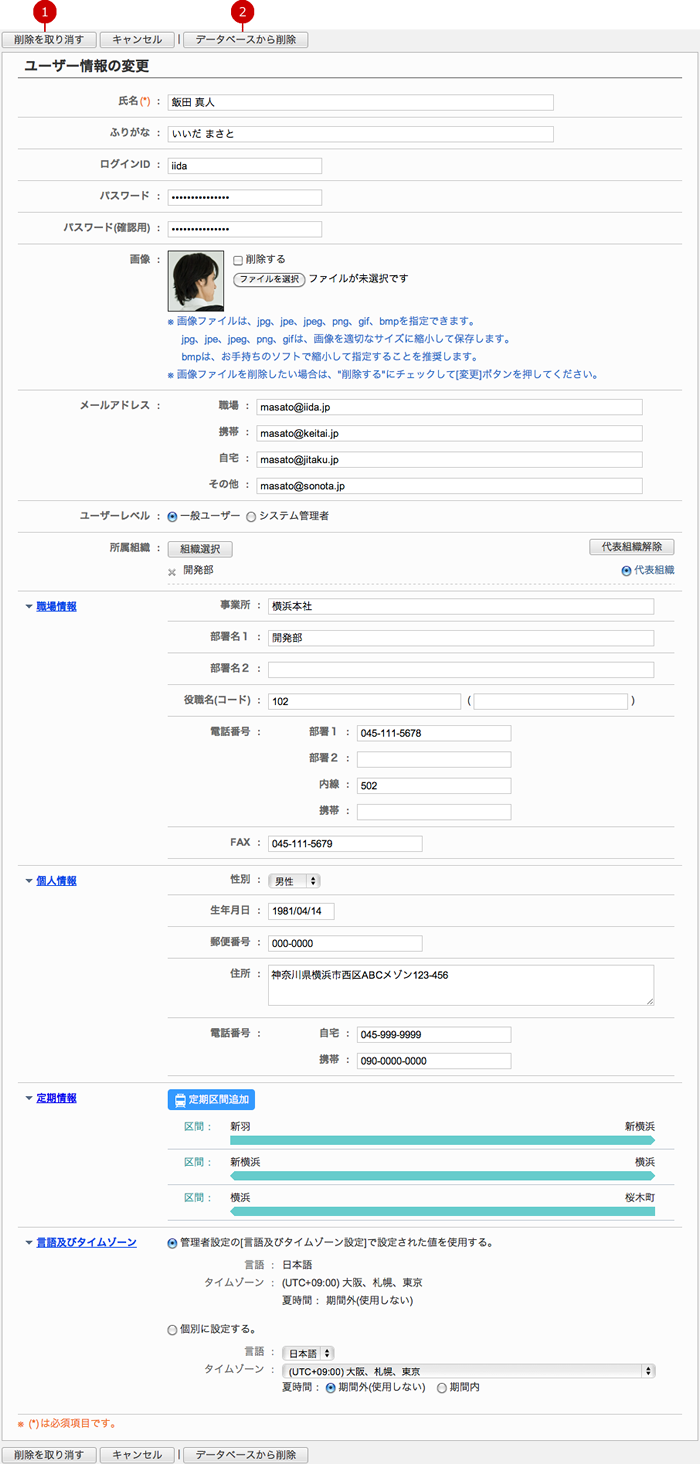Click the 携帯 email field masato@keitai.jp
The image size is (700, 1464).
pos(449,433)
